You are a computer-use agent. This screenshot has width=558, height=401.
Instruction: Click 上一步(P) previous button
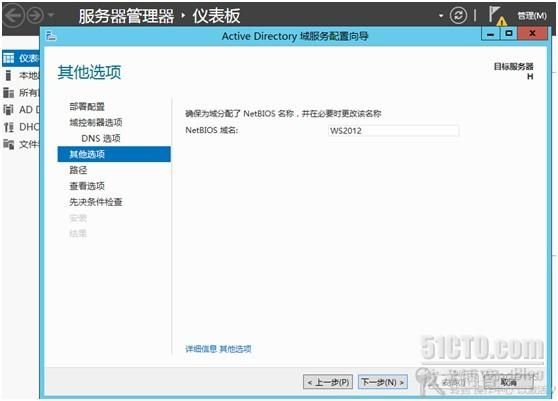(x=328, y=382)
